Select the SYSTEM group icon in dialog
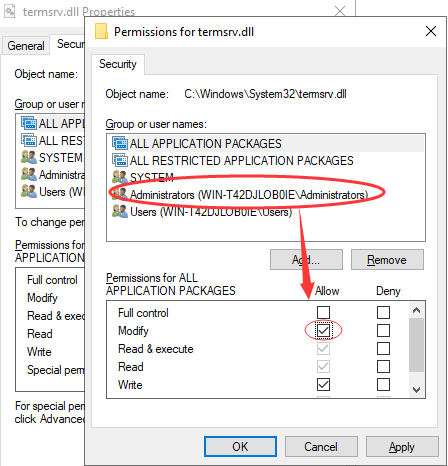 (120, 177)
